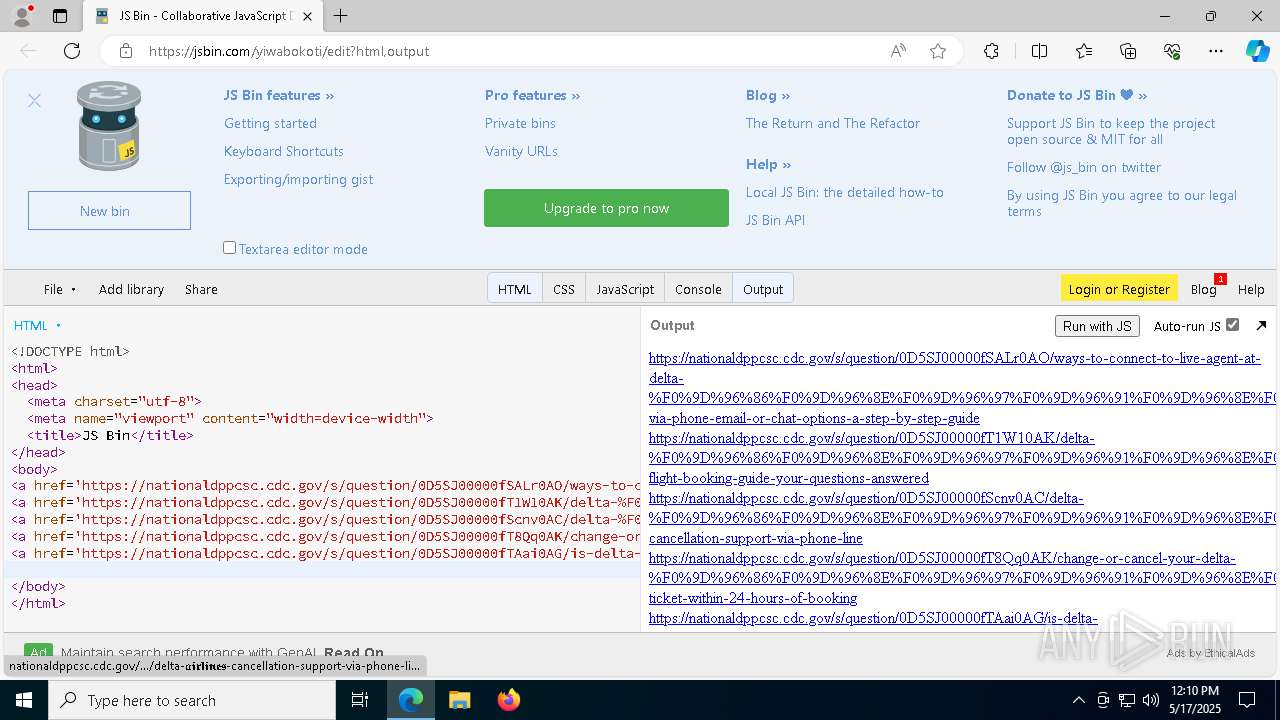Image resolution: width=1280 pixels, height=720 pixels.
Task: Click taskbar search box
Action: [x=192, y=700]
